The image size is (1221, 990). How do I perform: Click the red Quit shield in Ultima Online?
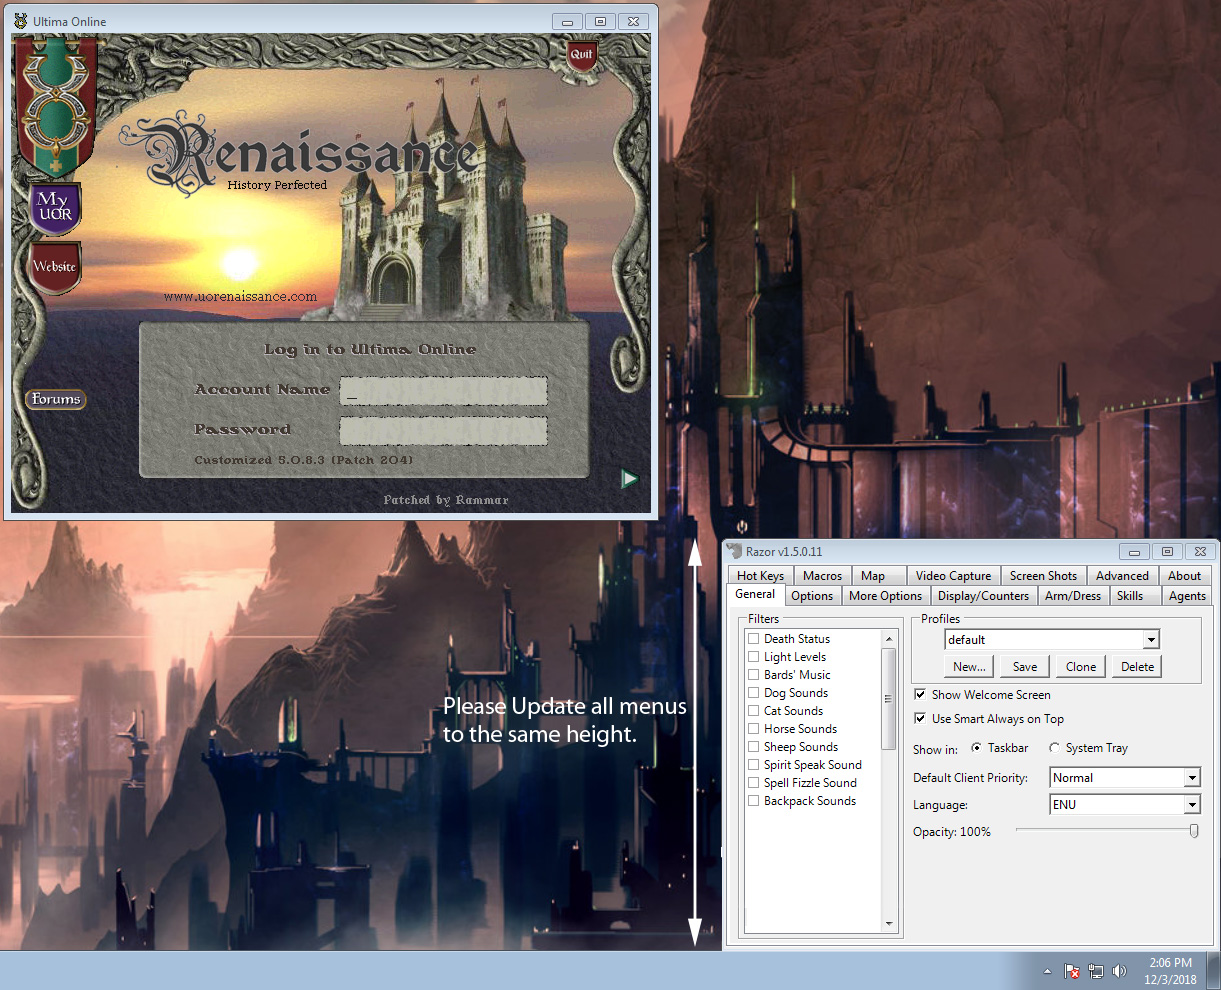(x=581, y=55)
